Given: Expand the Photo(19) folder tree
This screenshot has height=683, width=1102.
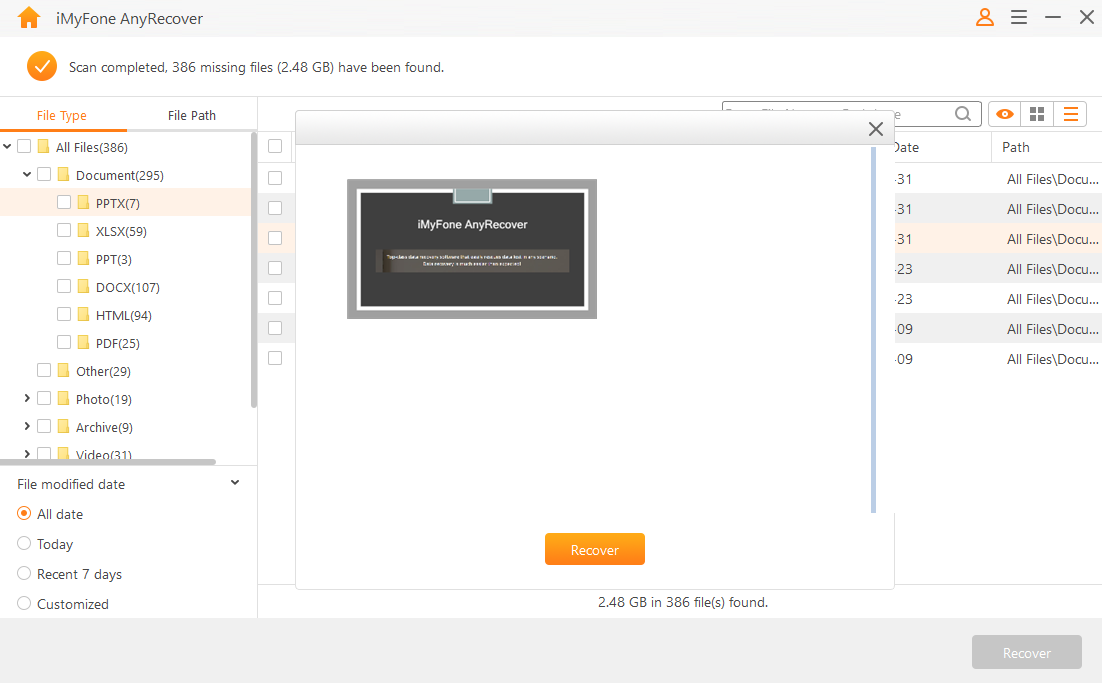Looking at the screenshot, I should 27,398.
